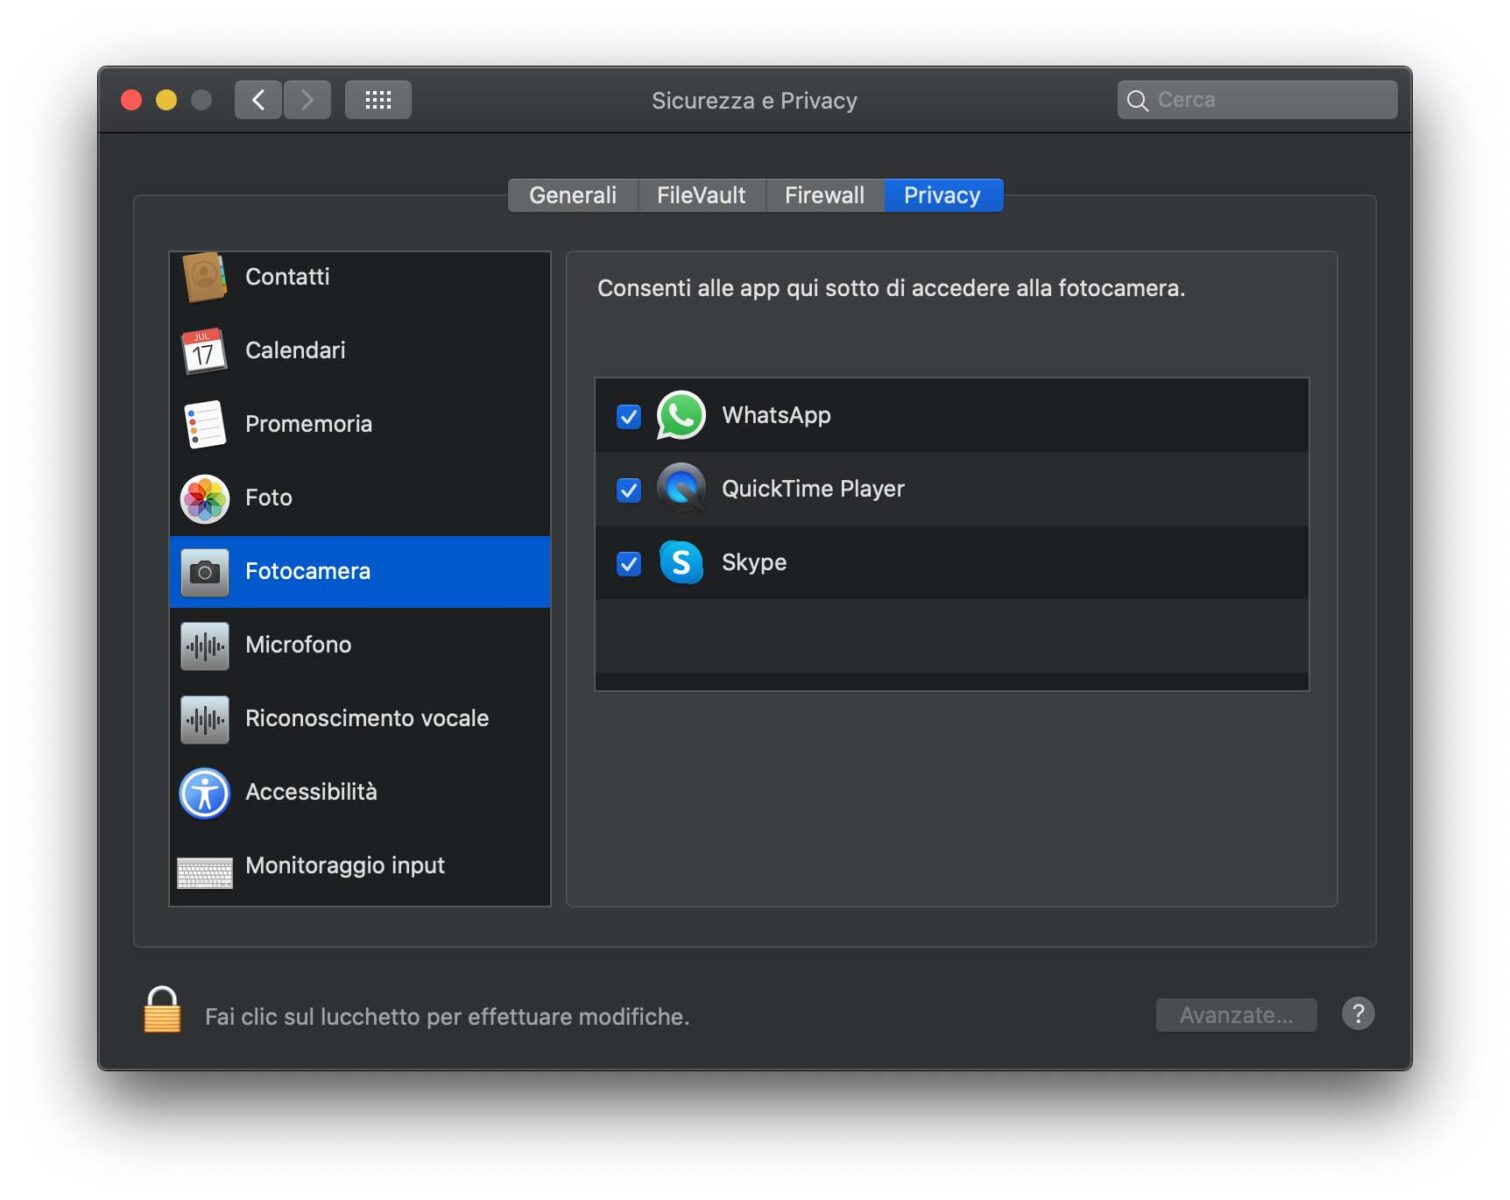Open the FileVault tab
Image resolution: width=1510 pixels, height=1200 pixels.
tap(701, 195)
